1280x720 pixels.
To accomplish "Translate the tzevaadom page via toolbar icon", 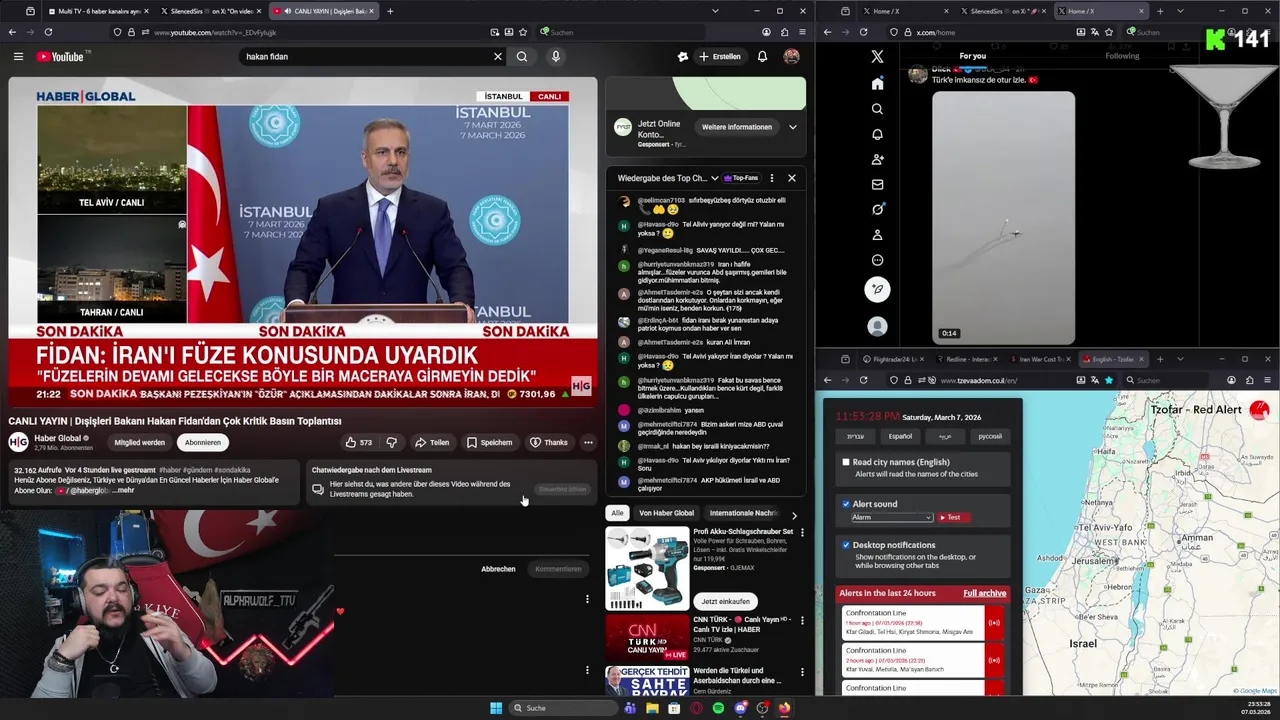I will pyautogui.click(x=1095, y=380).
